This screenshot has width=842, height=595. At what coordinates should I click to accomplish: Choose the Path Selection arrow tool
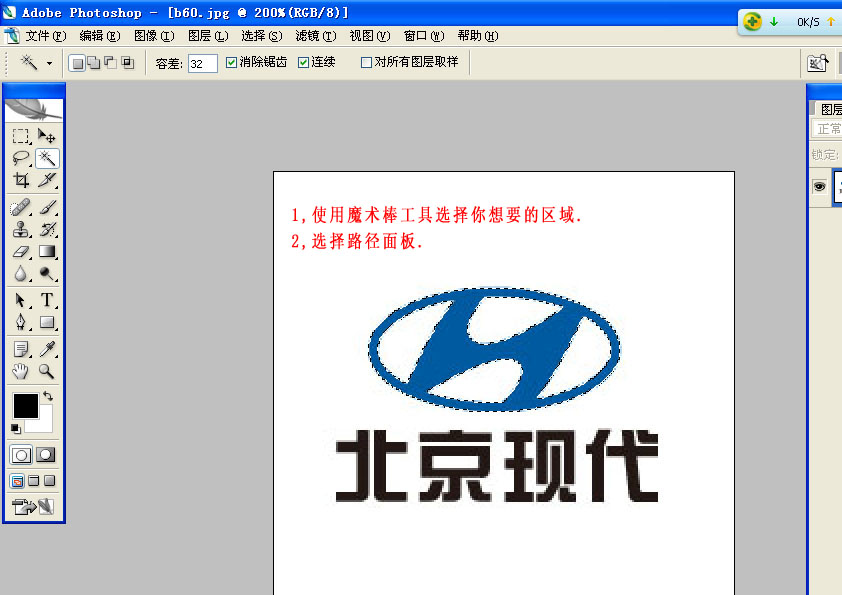[x=20, y=300]
